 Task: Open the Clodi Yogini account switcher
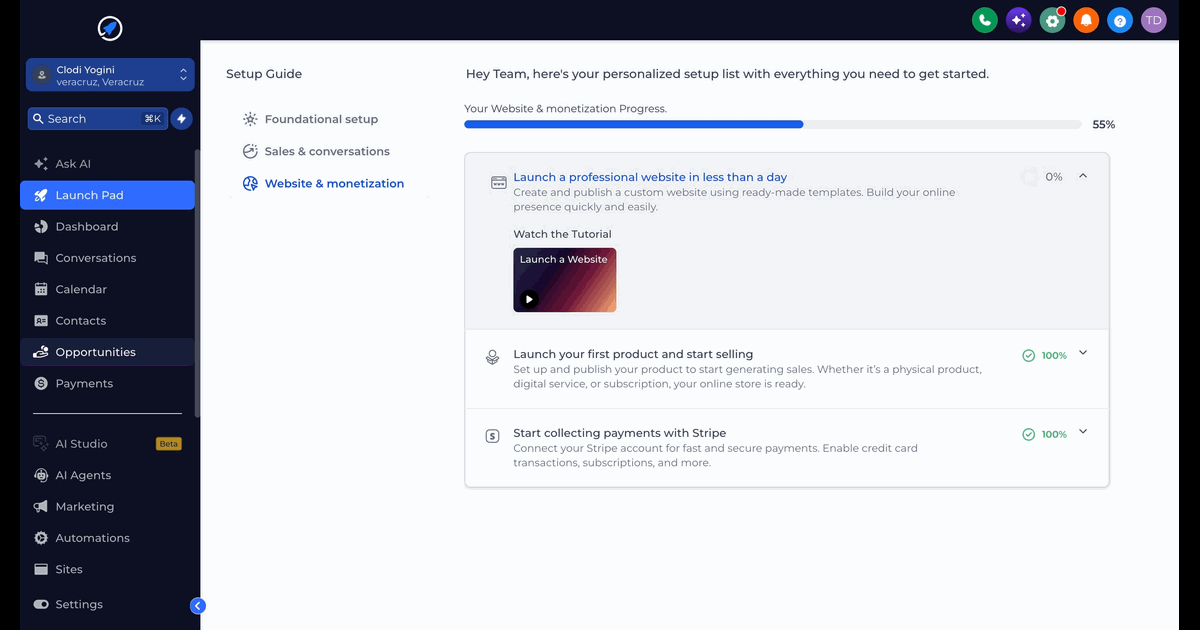pyautogui.click(x=110, y=75)
